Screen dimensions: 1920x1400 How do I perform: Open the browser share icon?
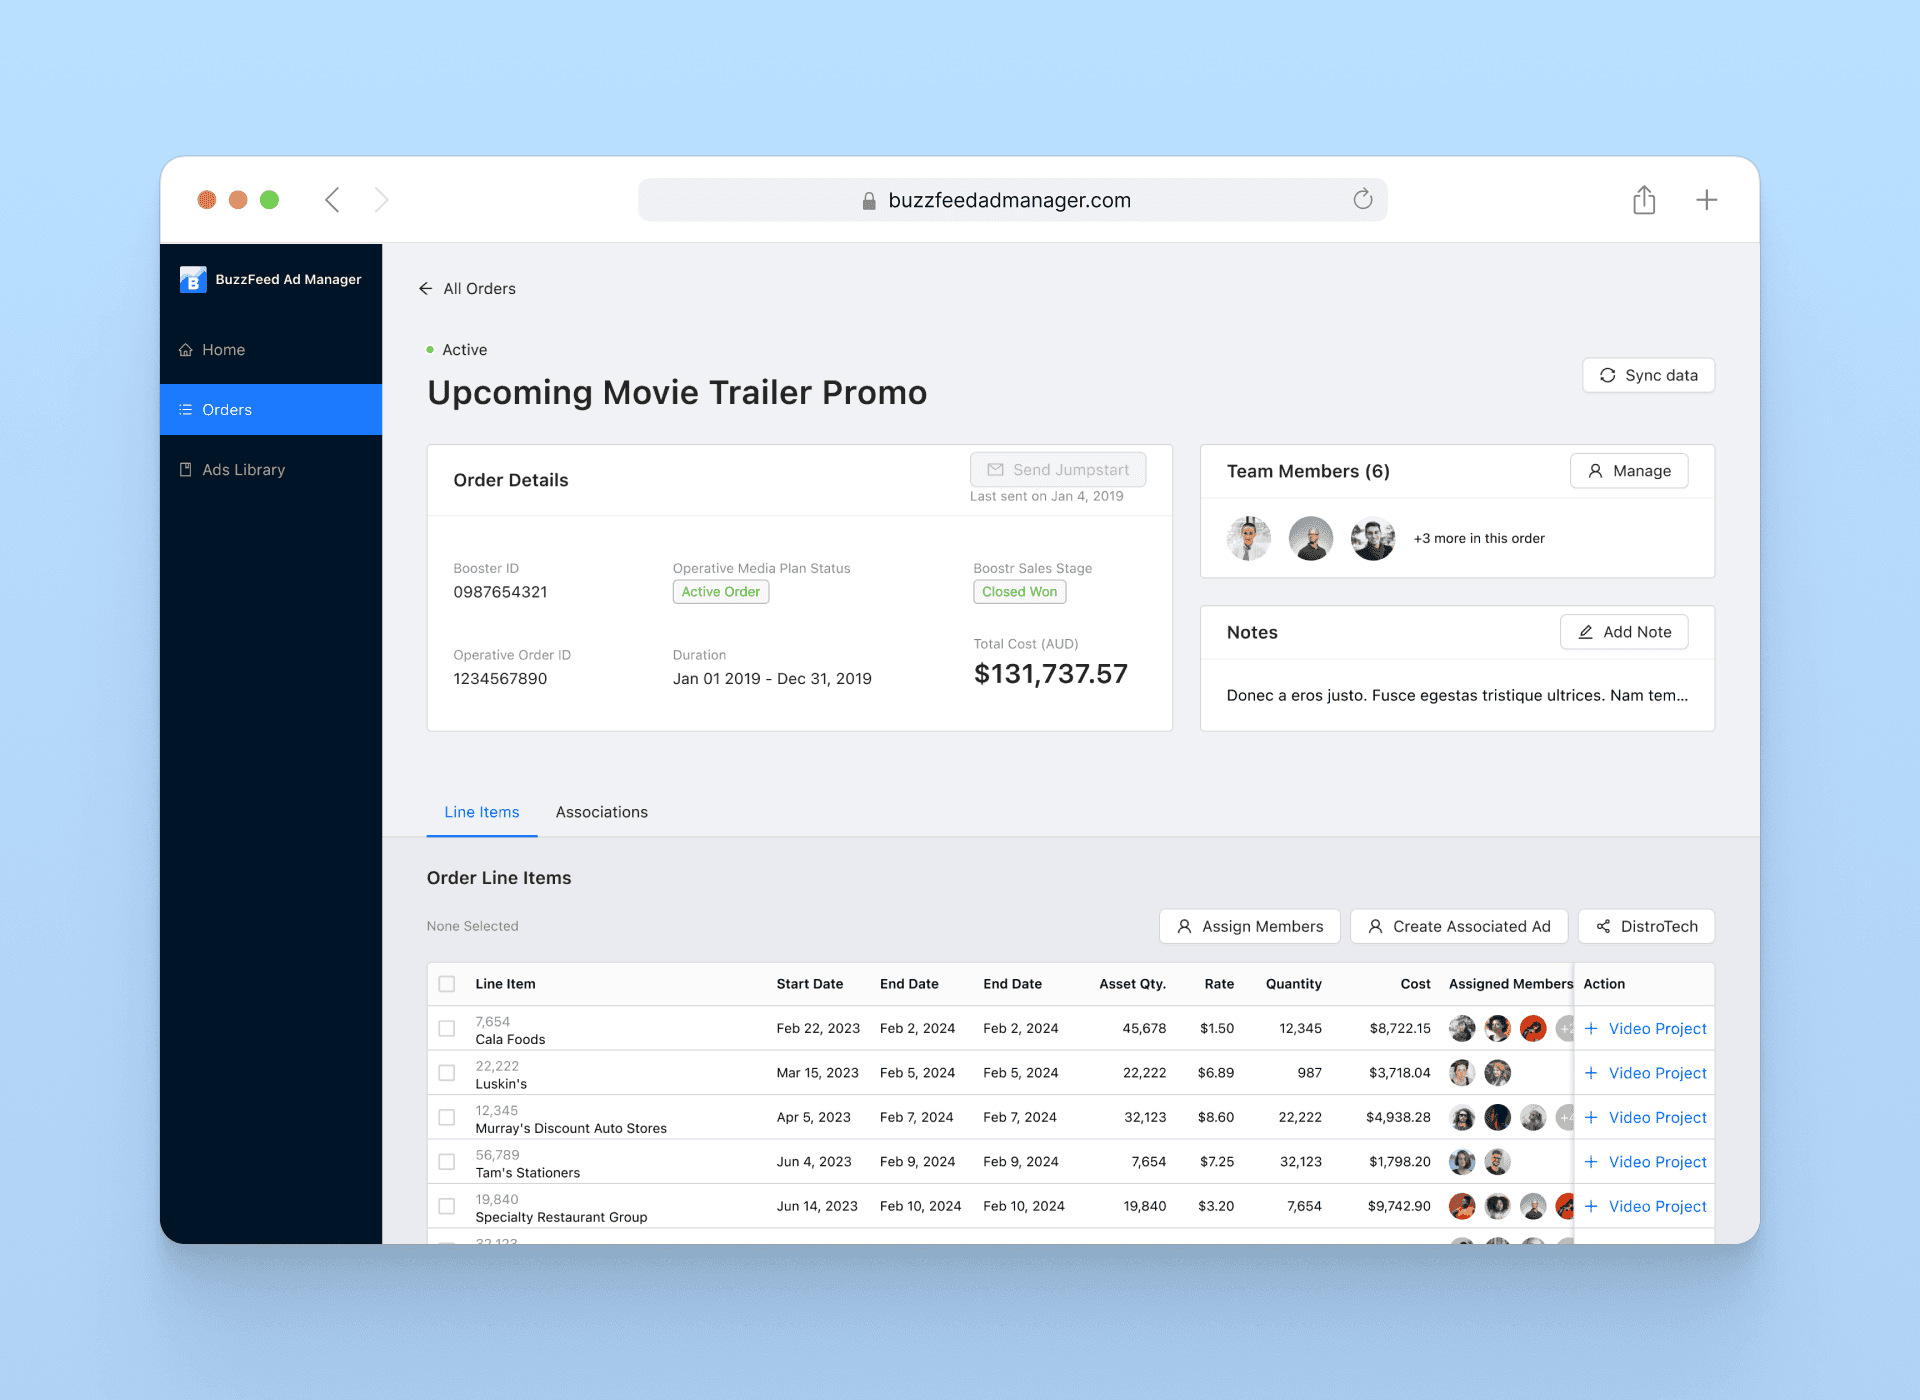coord(1644,200)
